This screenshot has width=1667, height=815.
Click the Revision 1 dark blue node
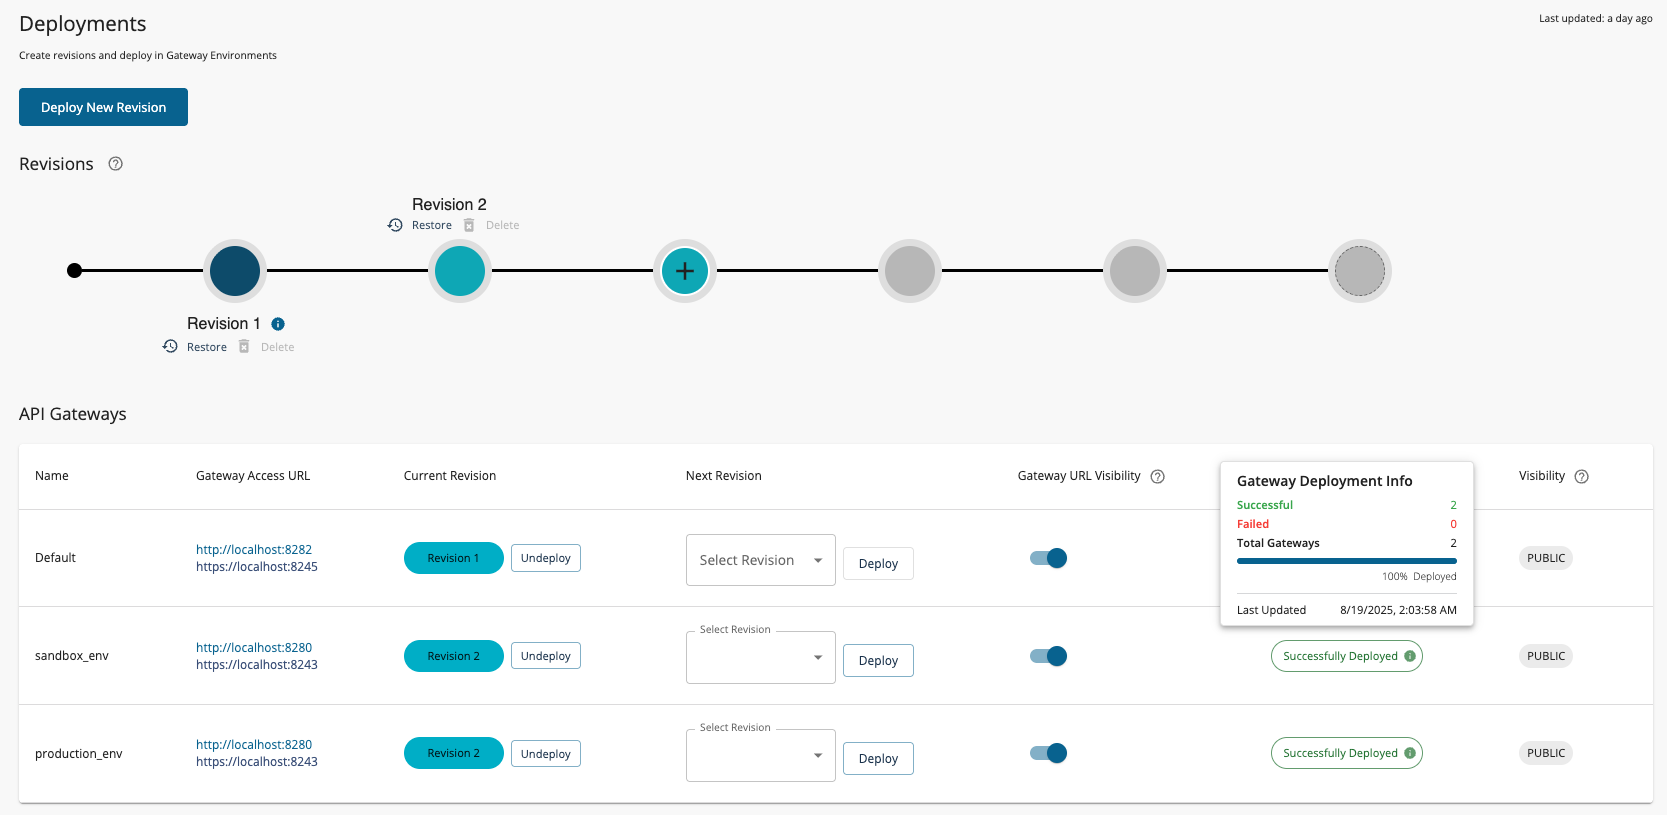(235, 271)
